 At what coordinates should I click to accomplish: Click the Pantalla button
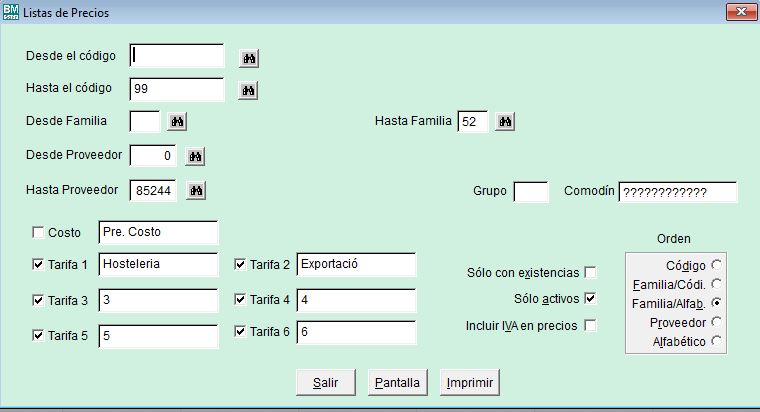(x=397, y=383)
